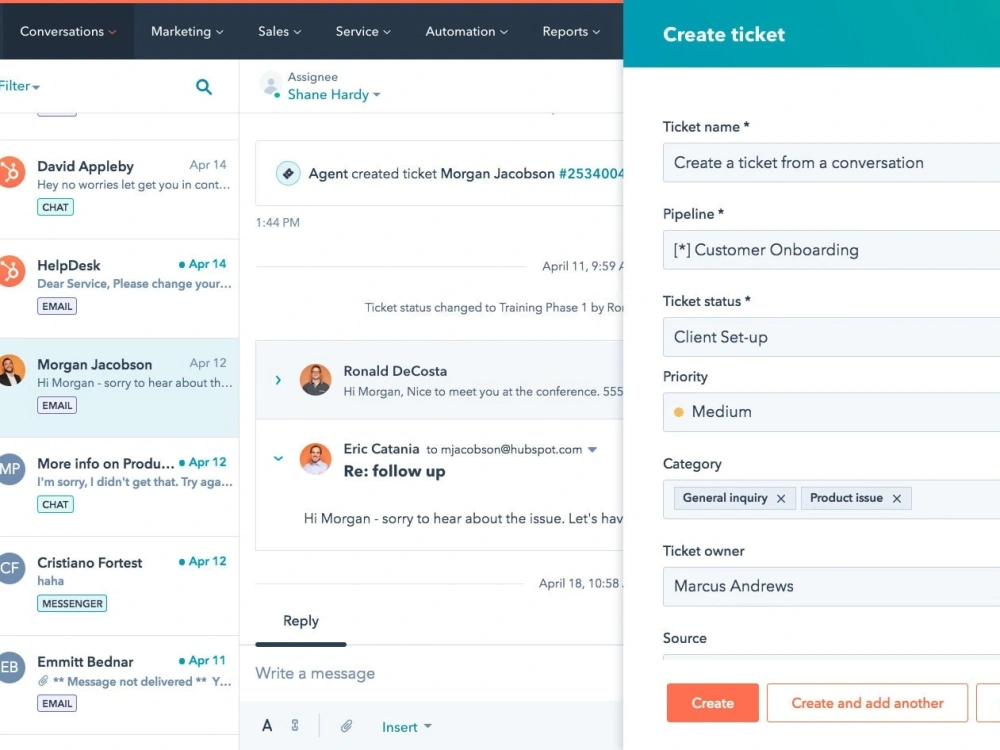The width and height of the screenshot is (1000, 750).
Task: Open the Filter dropdown
Action: [20, 86]
